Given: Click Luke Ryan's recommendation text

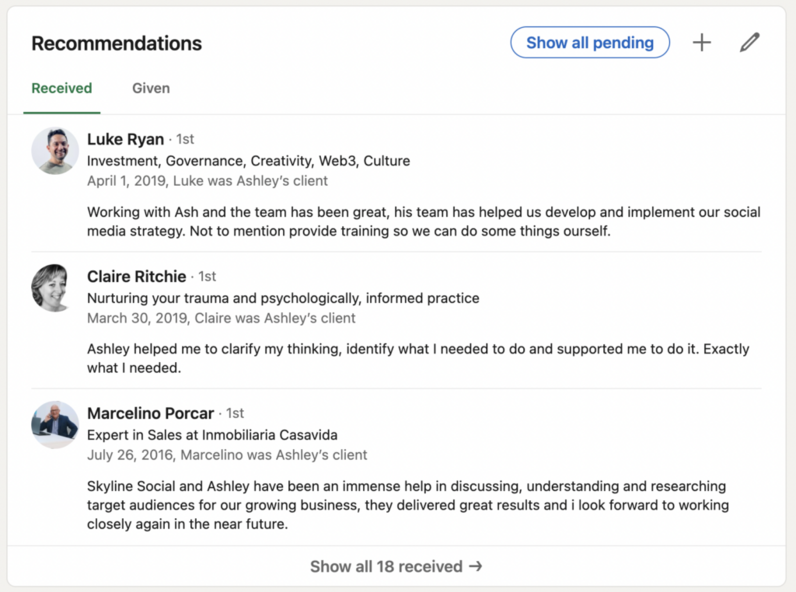Looking at the screenshot, I should [423, 221].
